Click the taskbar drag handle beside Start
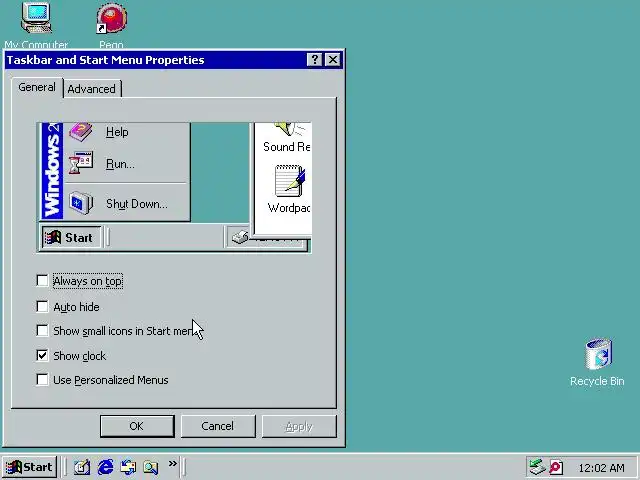 click(x=63, y=467)
